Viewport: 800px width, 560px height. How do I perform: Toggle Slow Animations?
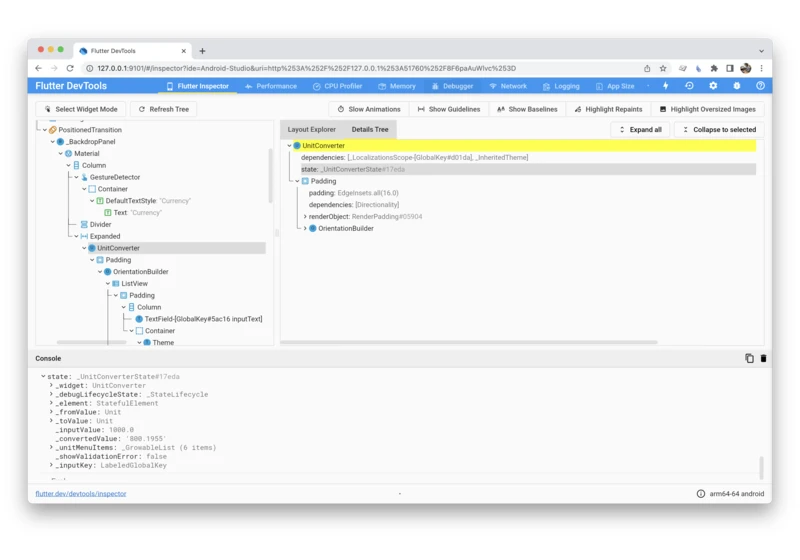pyautogui.click(x=369, y=109)
